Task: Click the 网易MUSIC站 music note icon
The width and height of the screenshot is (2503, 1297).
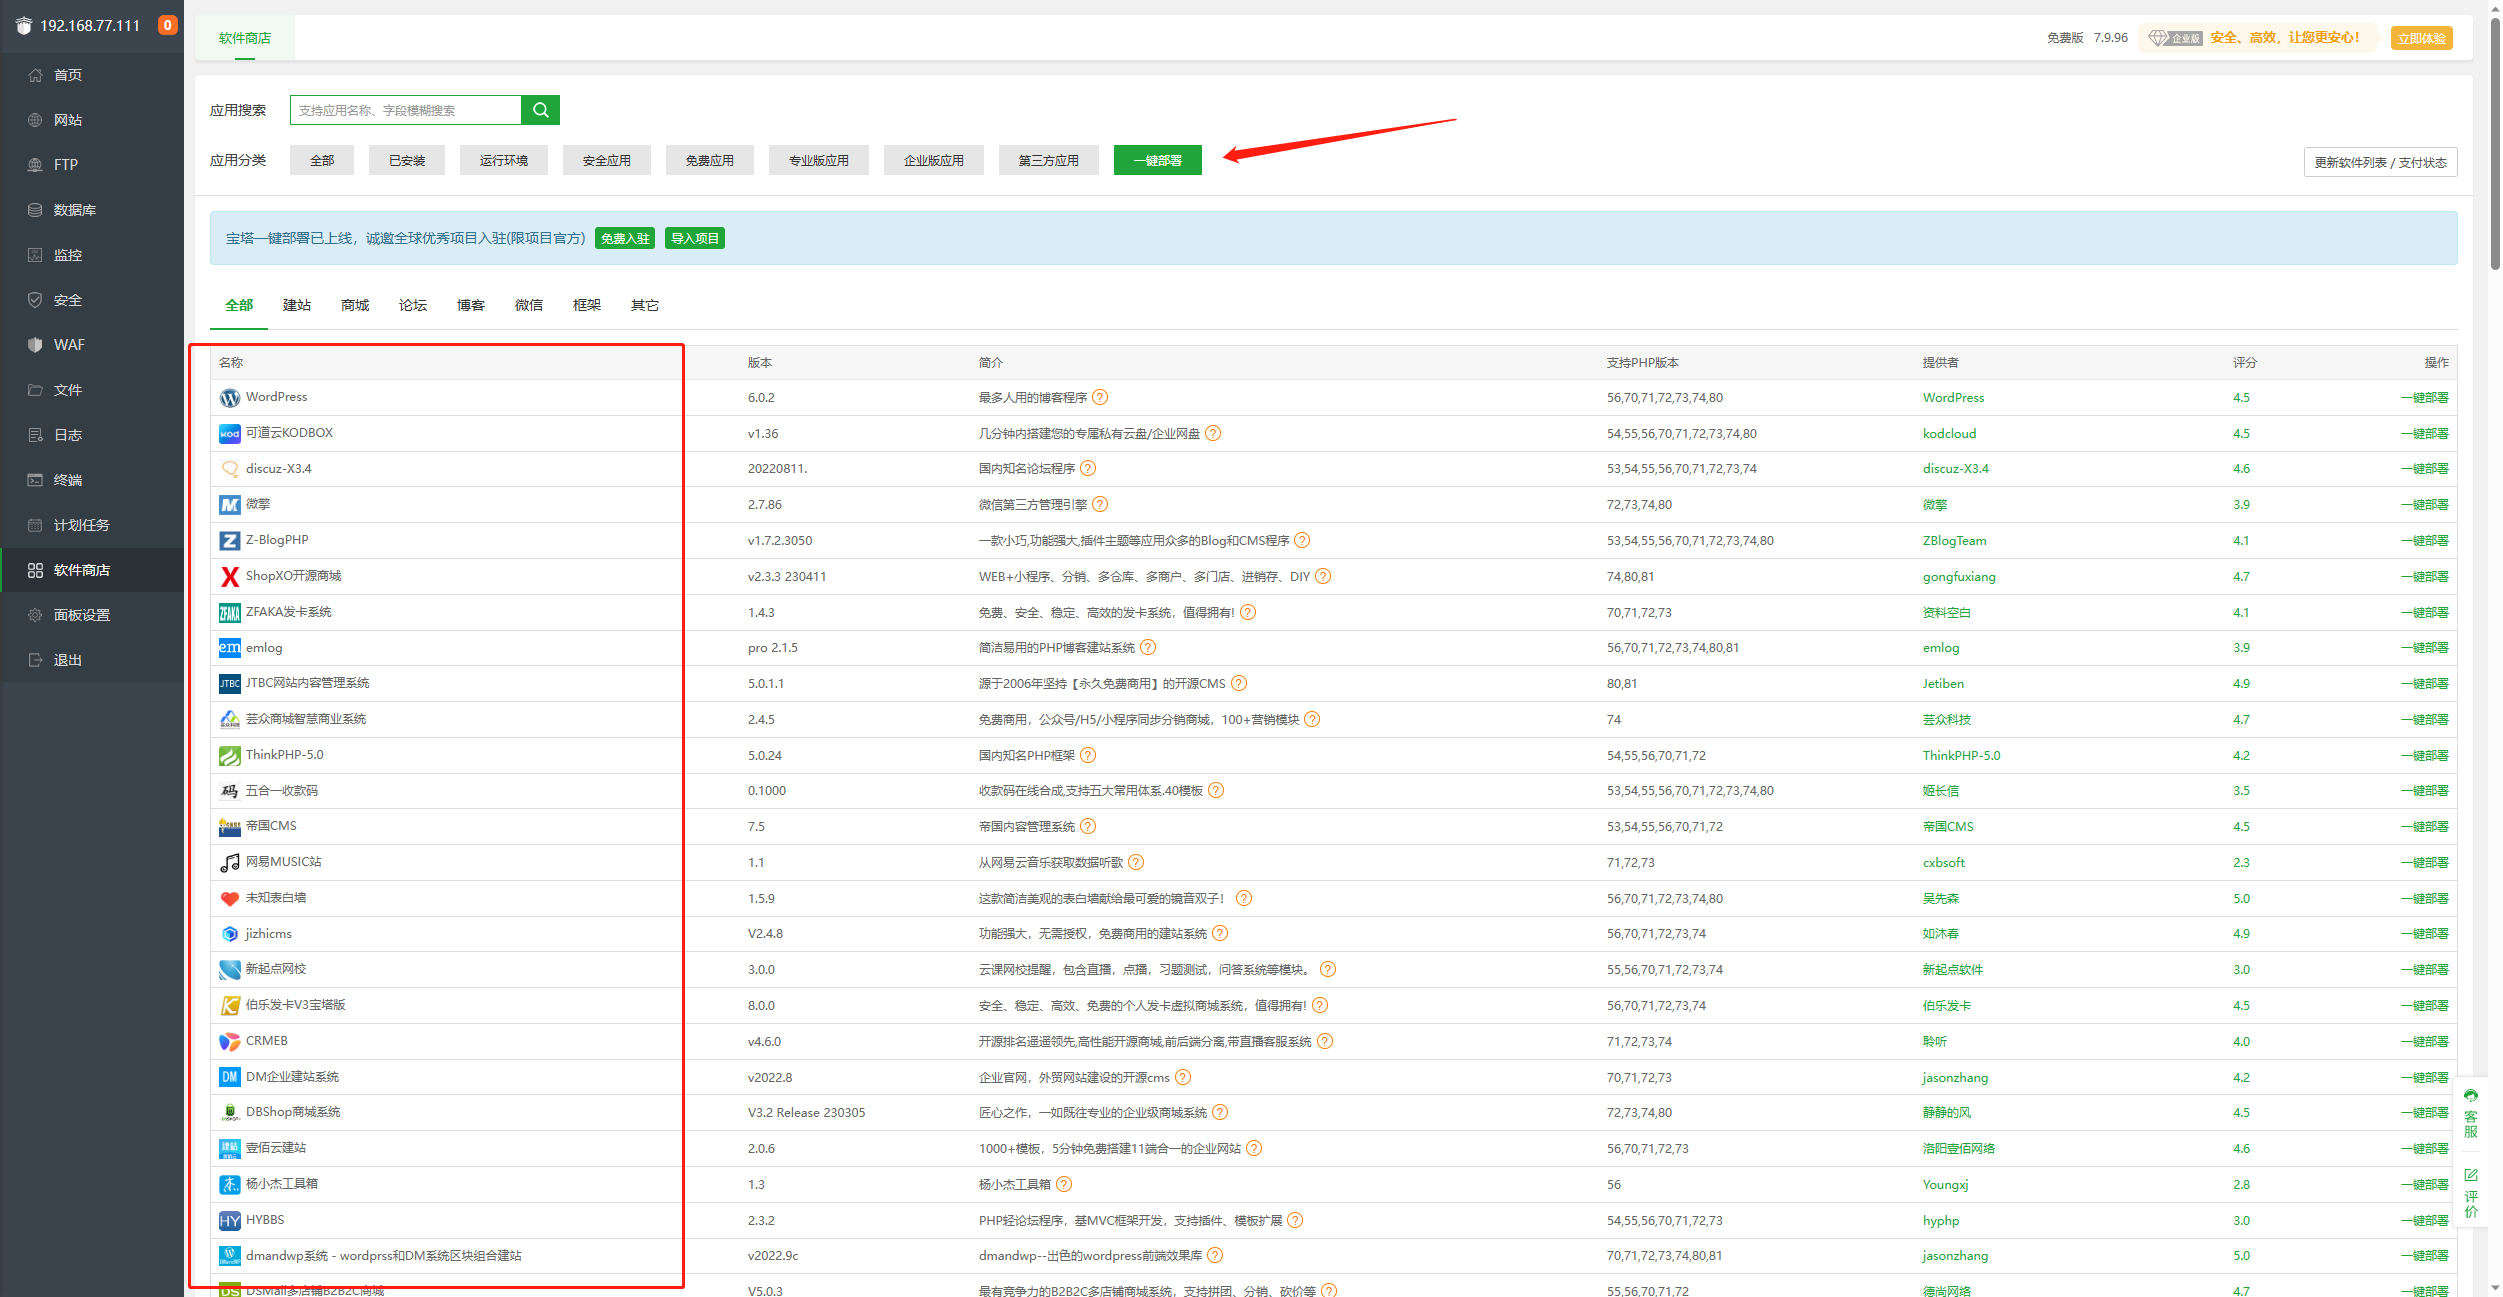Action: (x=230, y=863)
